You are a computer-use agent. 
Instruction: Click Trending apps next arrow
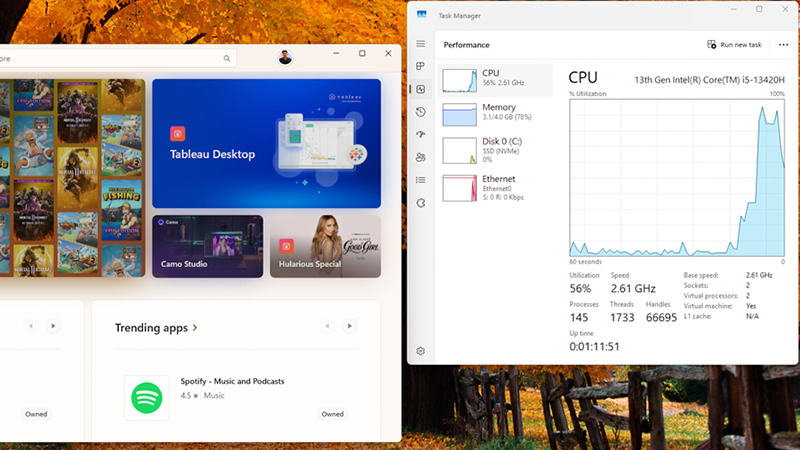(349, 326)
